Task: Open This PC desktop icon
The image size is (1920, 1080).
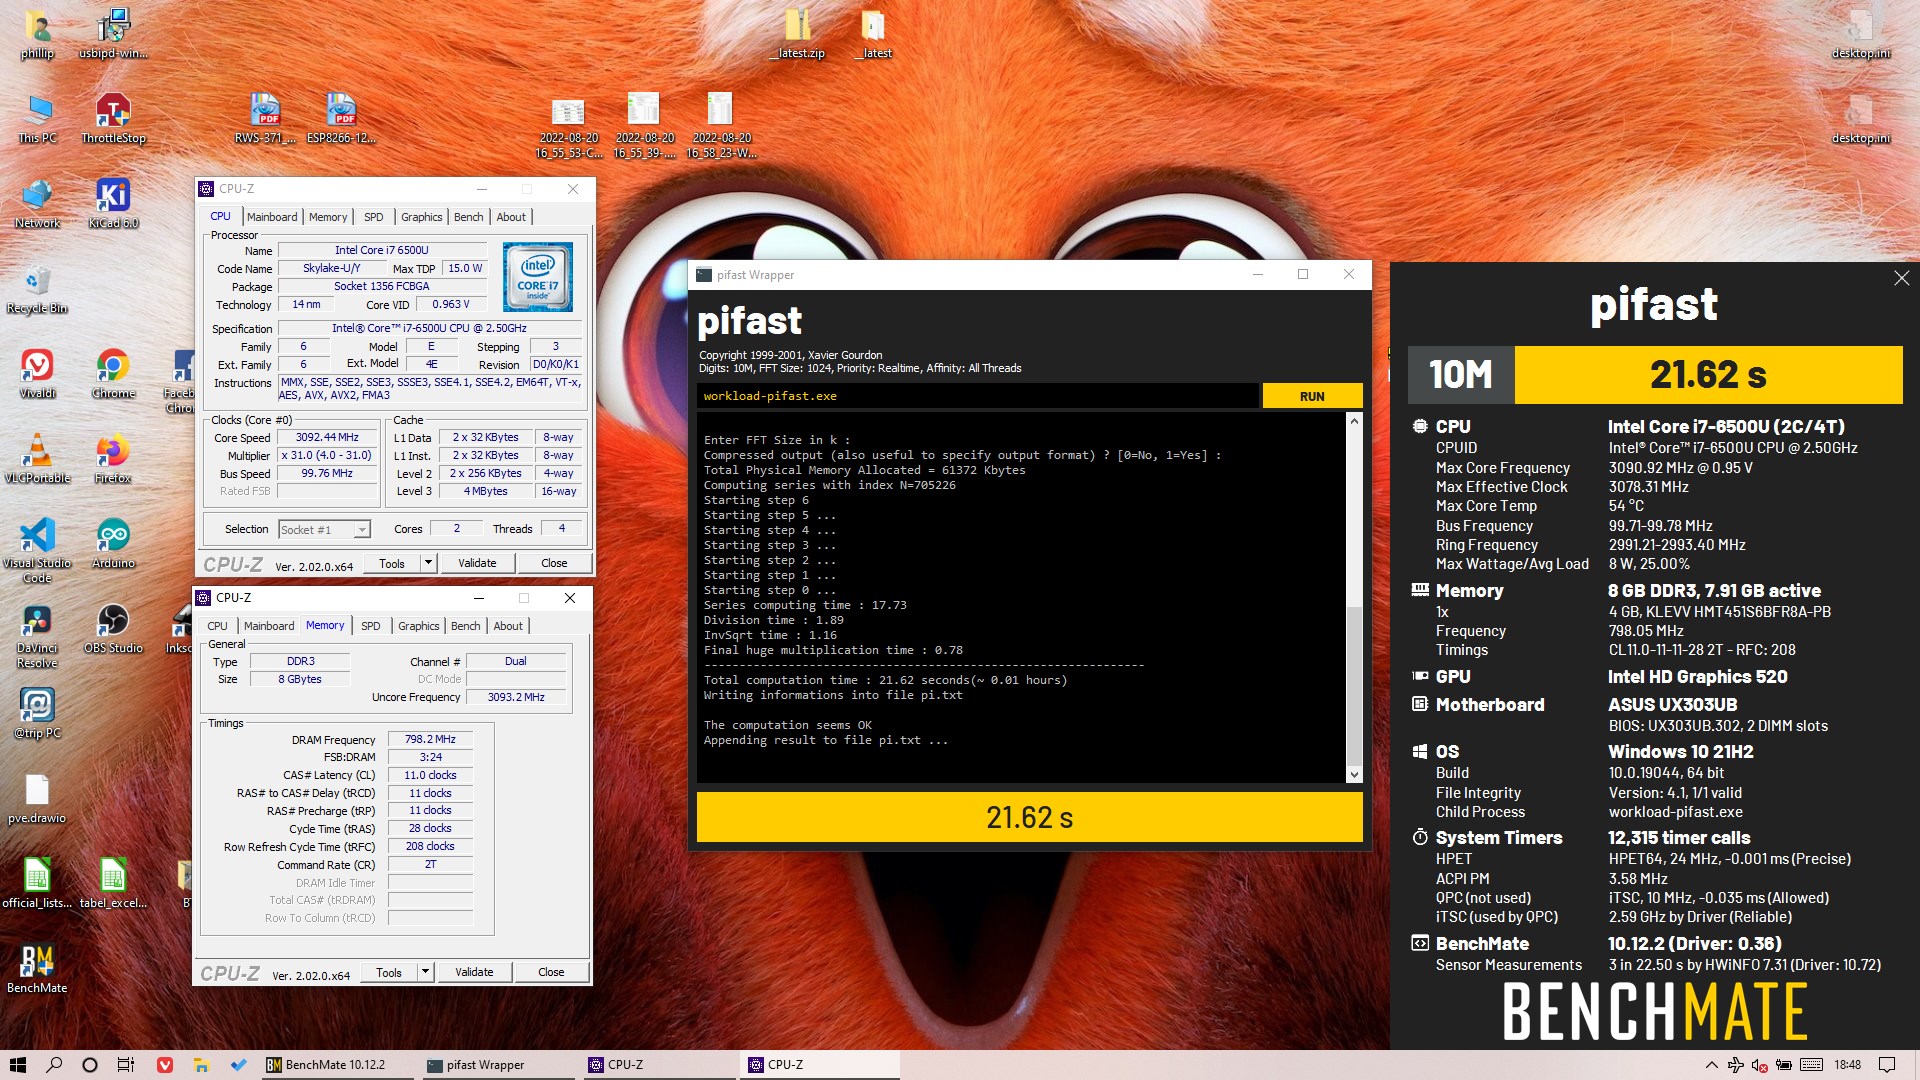Action: point(37,118)
